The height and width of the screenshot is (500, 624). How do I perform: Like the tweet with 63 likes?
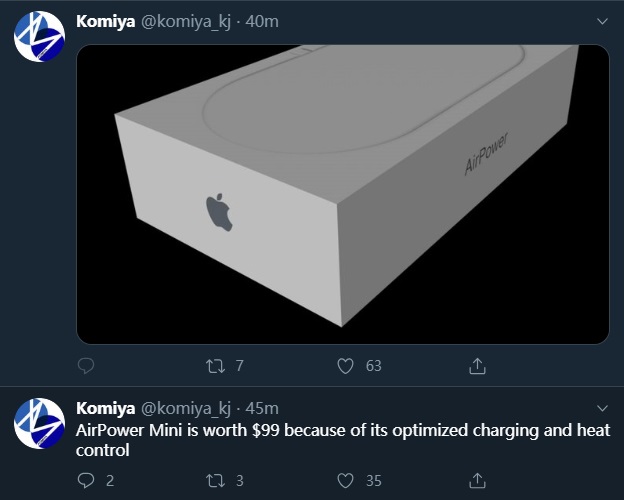(346, 366)
